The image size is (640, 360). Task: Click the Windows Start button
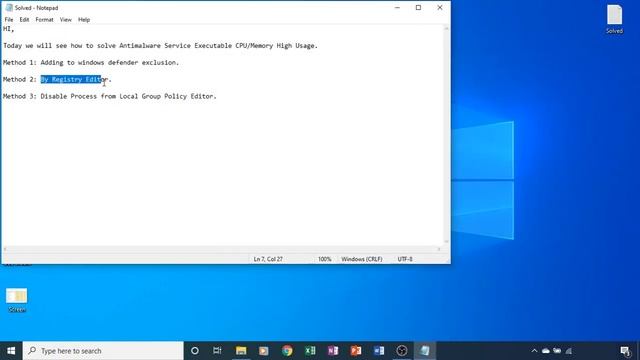click(11, 351)
